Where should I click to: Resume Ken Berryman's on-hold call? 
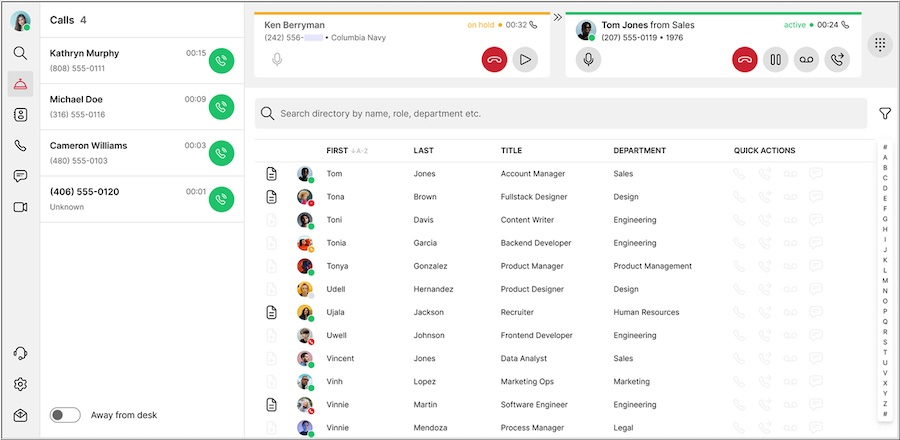525,60
